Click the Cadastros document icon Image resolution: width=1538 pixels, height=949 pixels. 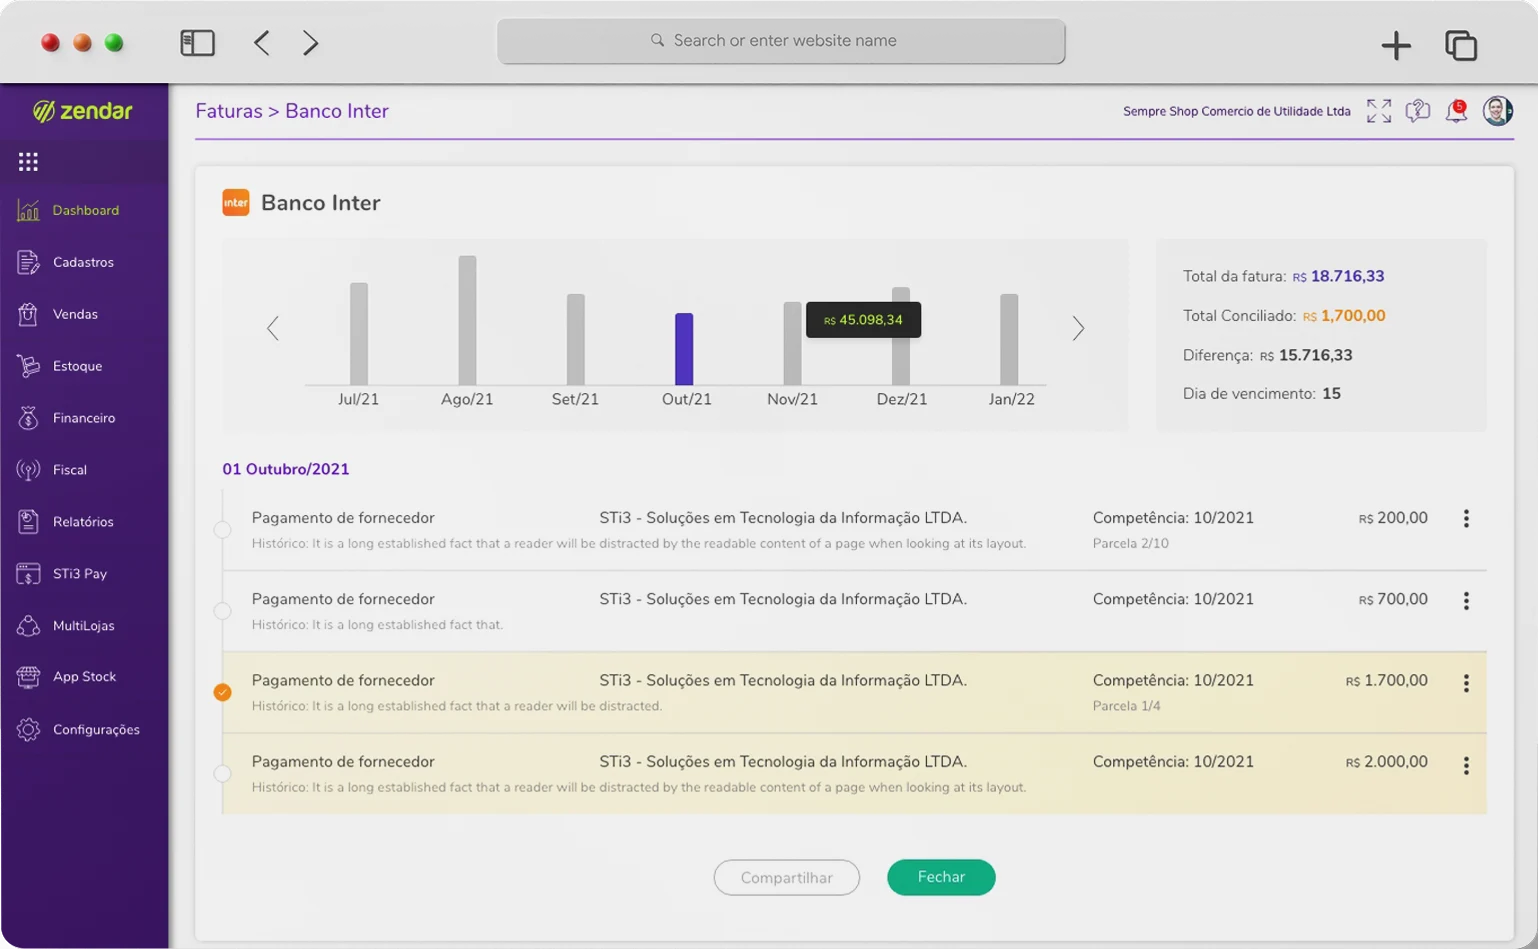(x=28, y=262)
